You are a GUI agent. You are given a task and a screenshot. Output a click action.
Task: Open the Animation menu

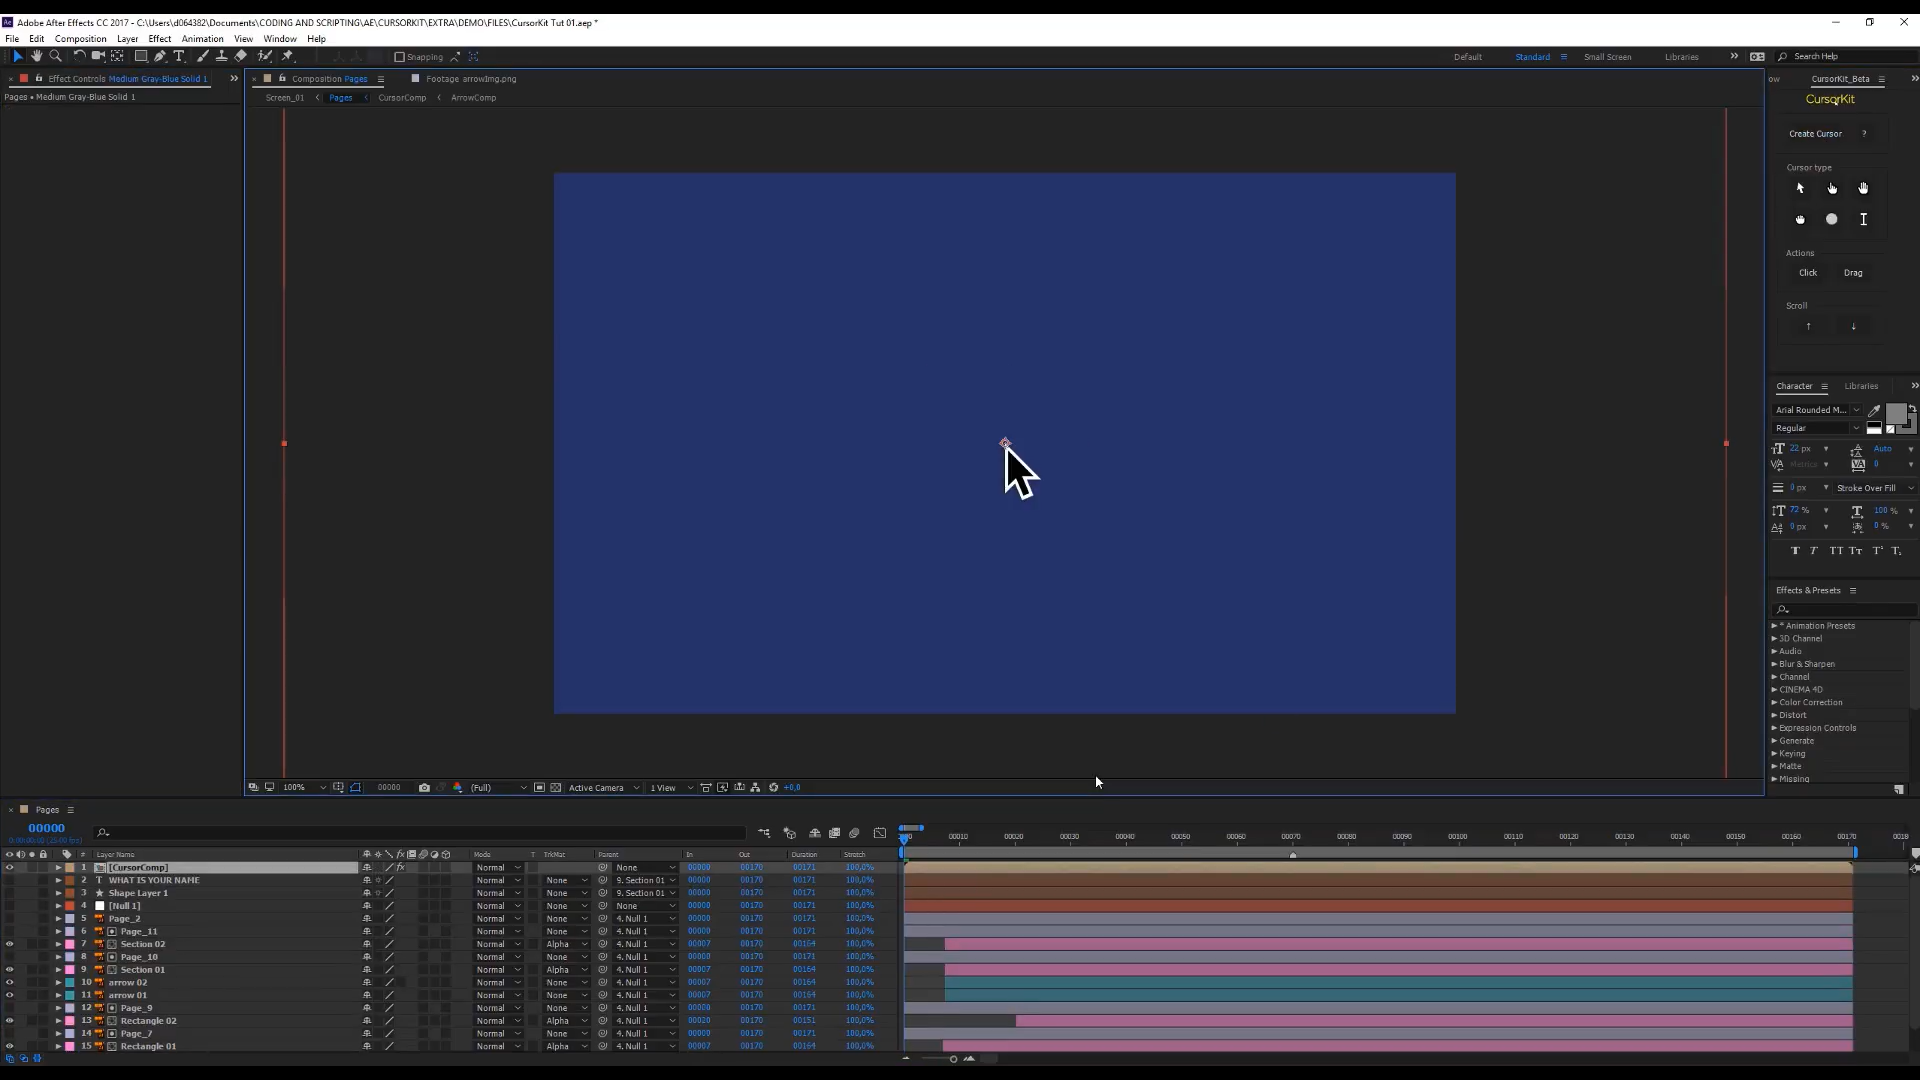tap(202, 39)
